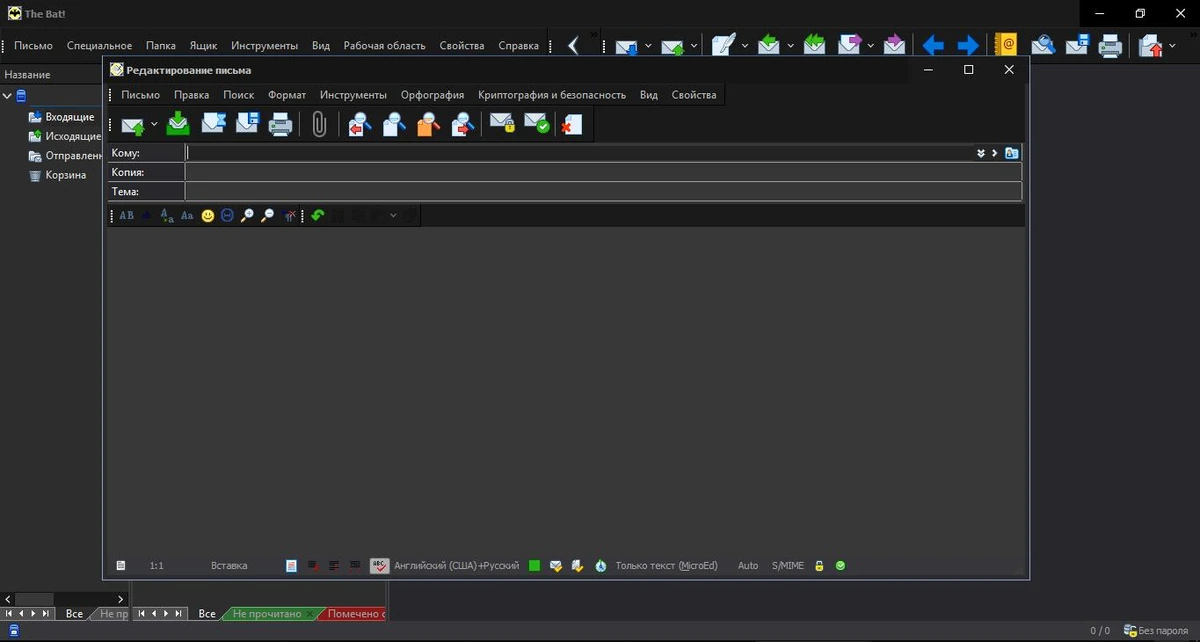Open the Формат menu
The height and width of the screenshot is (642, 1200).
point(287,95)
